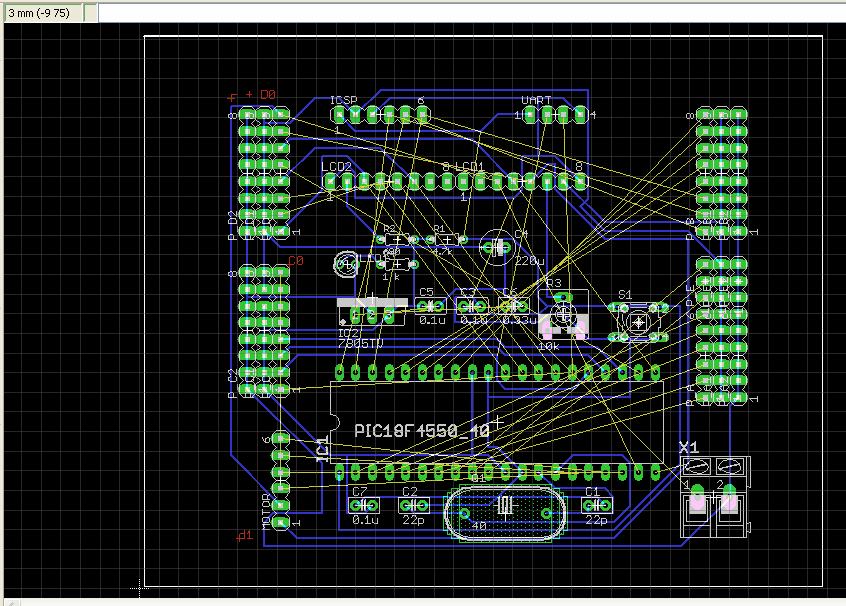Screen dimensions: 846x606
Task: Click the center of pushbutton S1
Action: coord(639,322)
